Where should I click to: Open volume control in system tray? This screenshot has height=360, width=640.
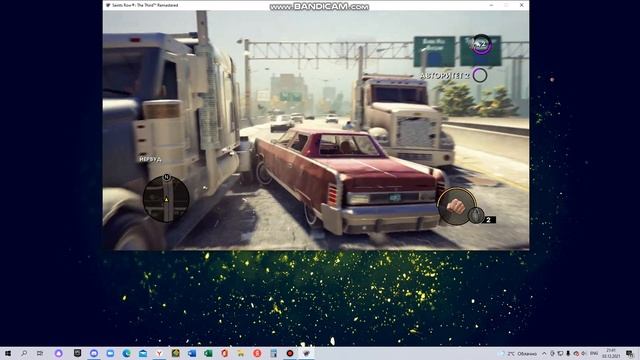point(584,353)
